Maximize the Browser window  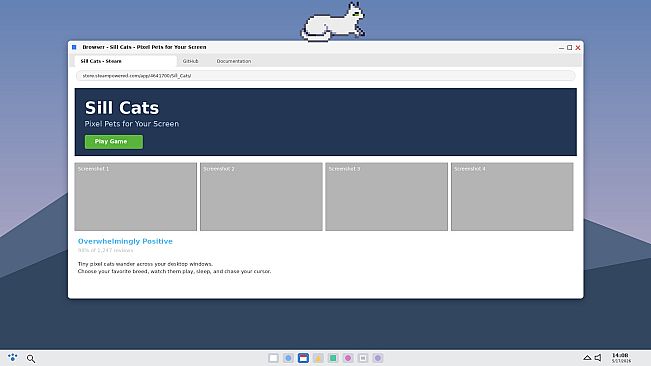(x=570, y=48)
